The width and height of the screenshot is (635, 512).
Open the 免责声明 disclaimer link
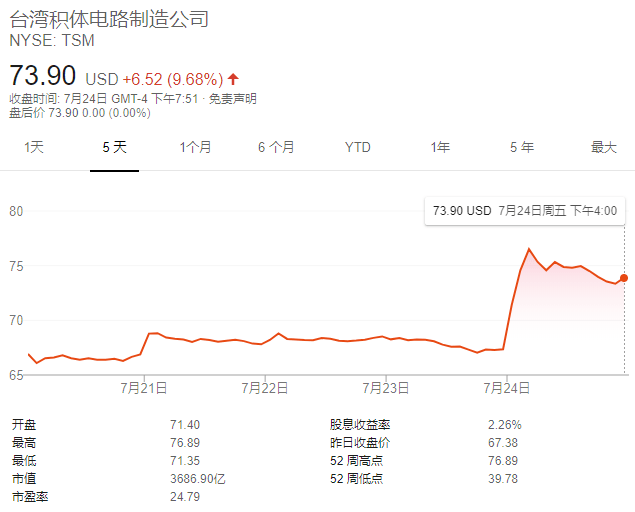pos(233,98)
